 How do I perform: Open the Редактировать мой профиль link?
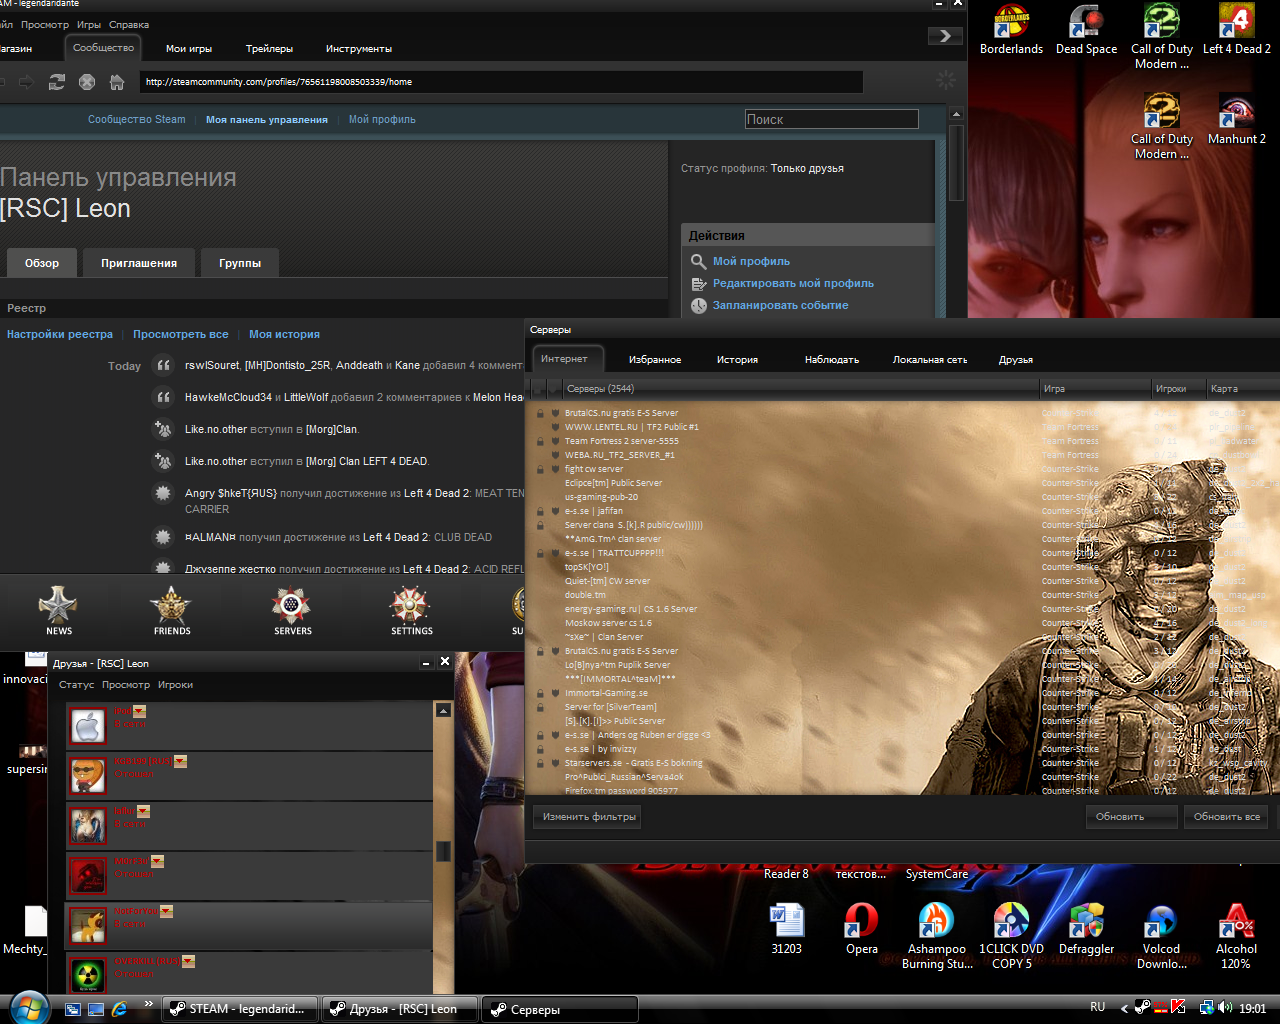793,284
